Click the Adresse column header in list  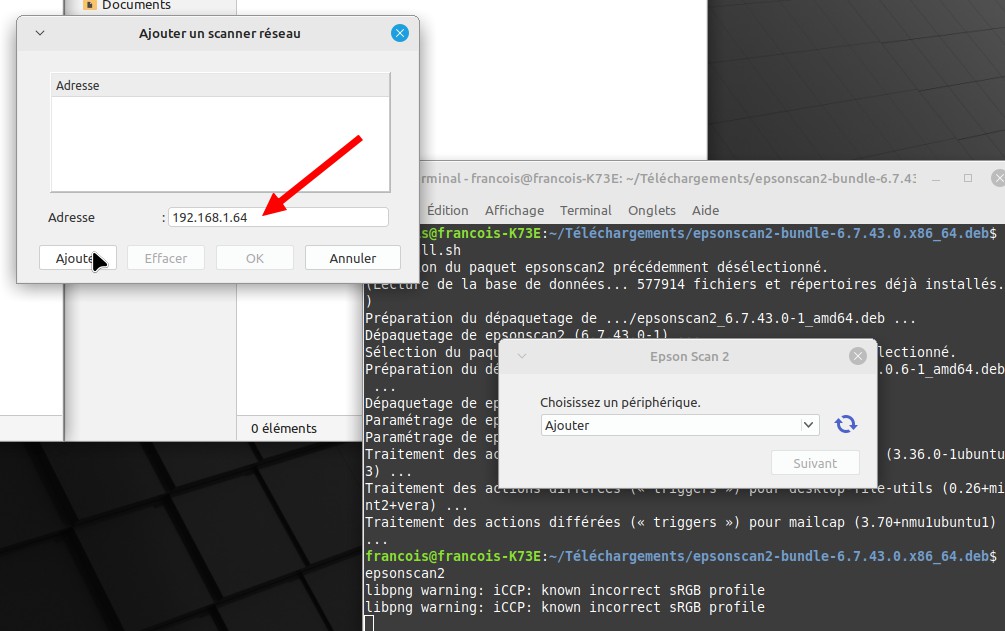tap(220, 85)
